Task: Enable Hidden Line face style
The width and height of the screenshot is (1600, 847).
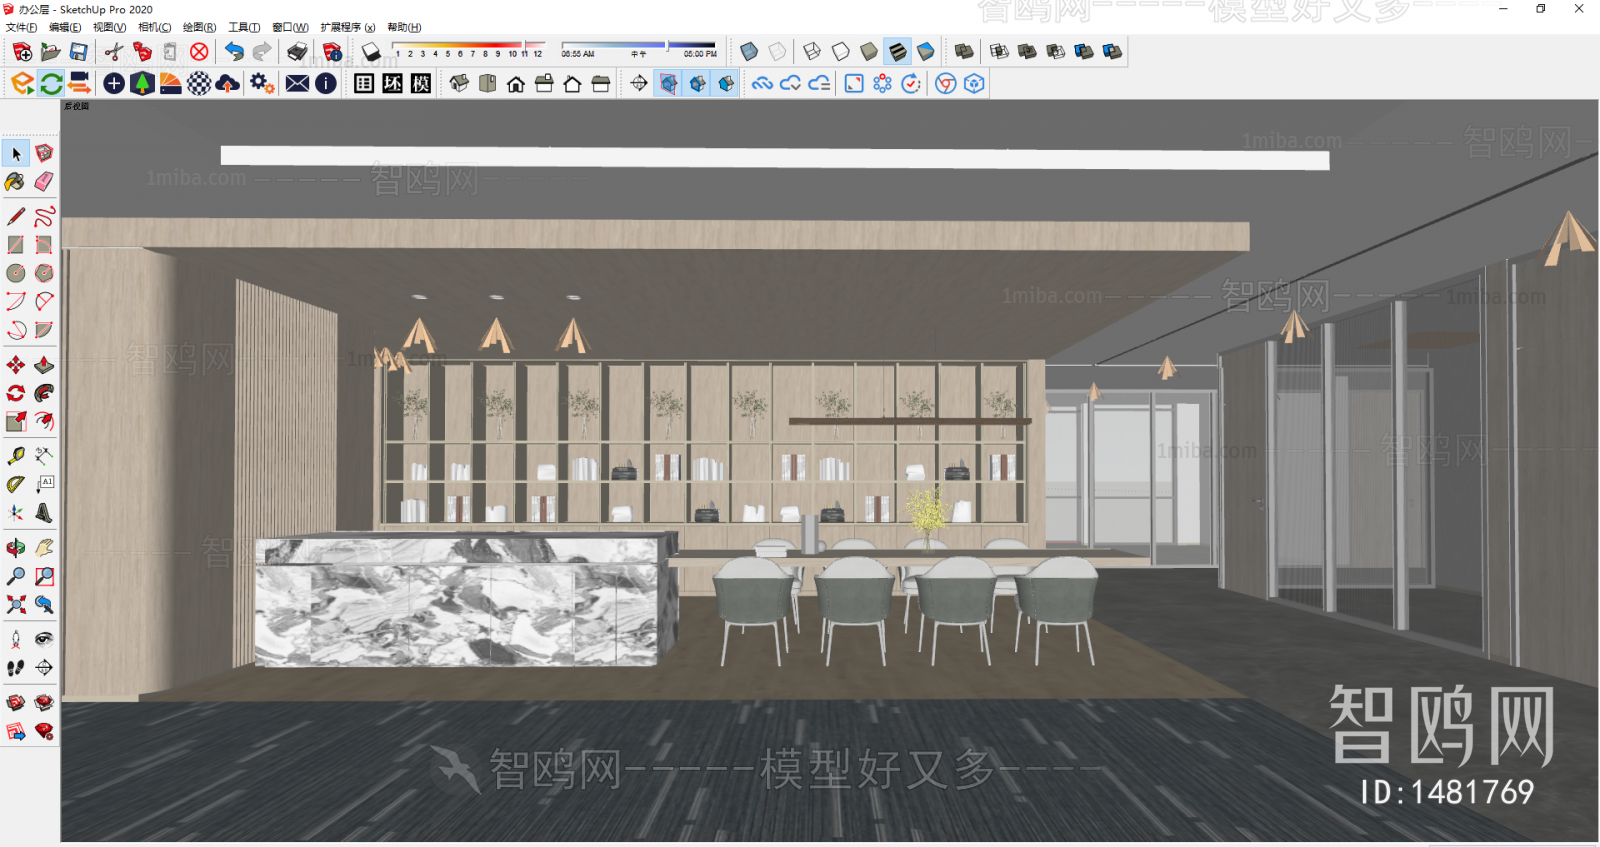Action: tap(841, 51)
